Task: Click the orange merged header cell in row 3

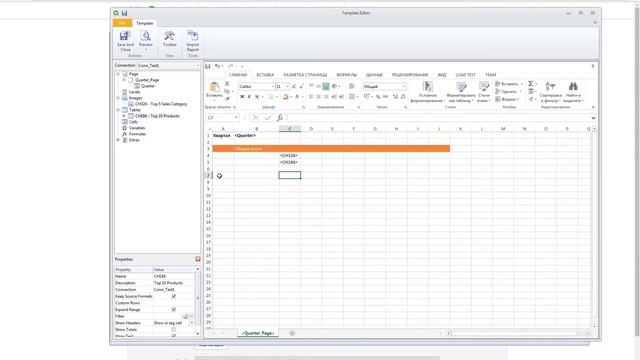Action: pyautogui.click(x=331, y=149)
